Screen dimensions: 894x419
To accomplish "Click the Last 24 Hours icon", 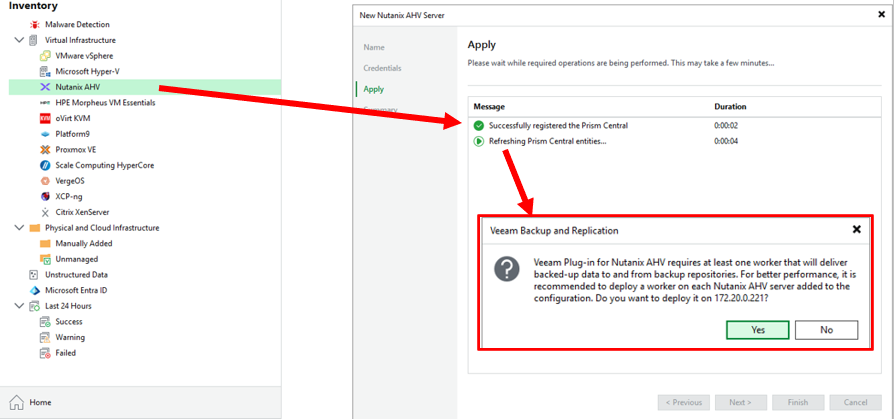I will tap(35, 306).
